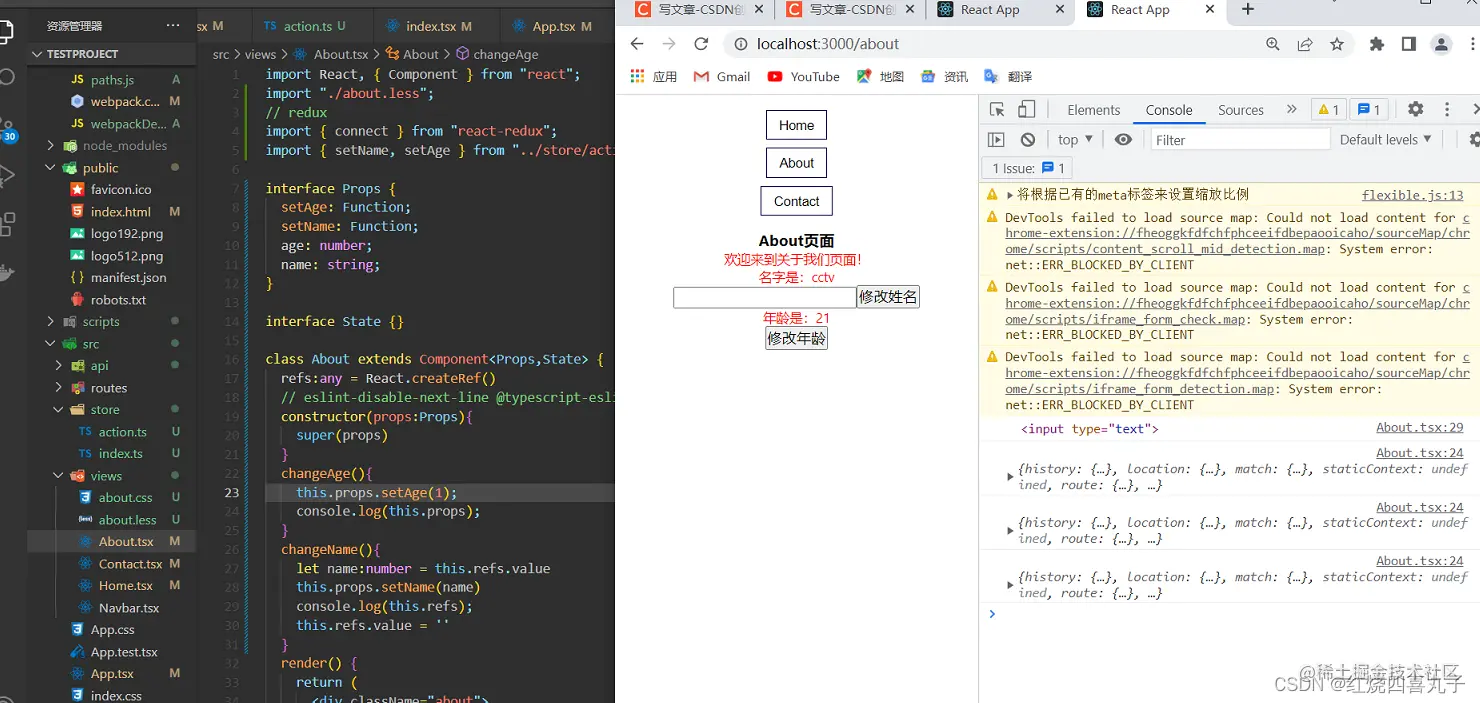Click the 修改年龄 button
The image size is (1480, 703).
click(796, 338)
